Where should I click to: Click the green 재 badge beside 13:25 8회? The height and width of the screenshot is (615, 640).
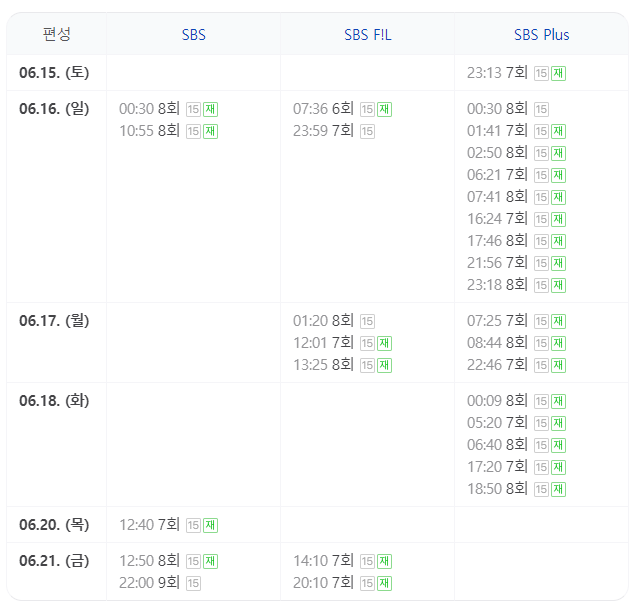click(x=384, y=366)
